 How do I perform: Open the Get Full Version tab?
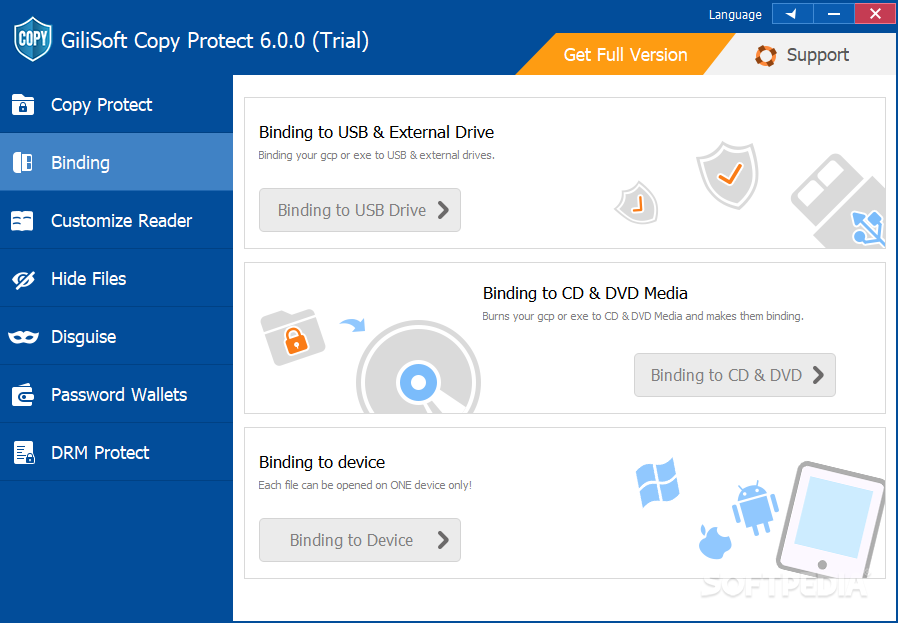(x=625, y=54)
